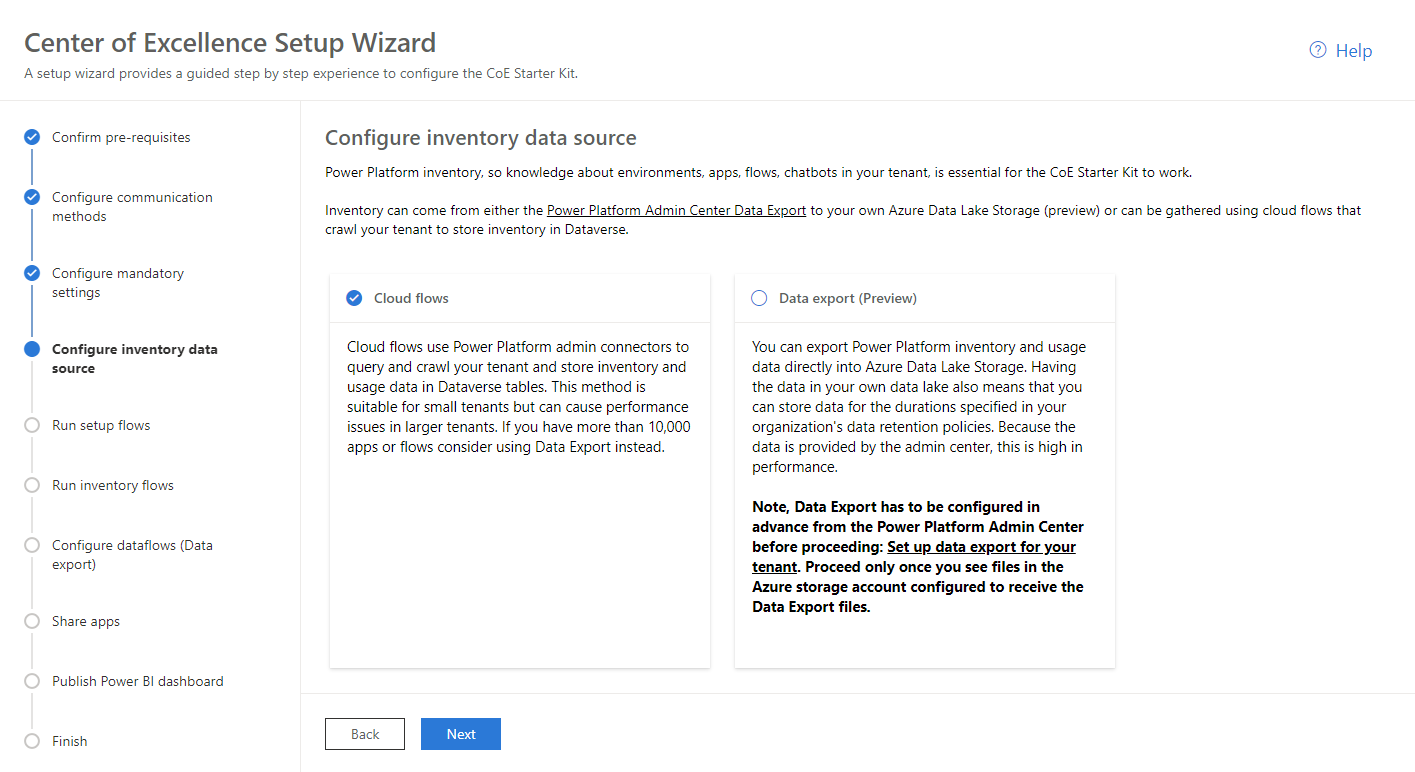This screenshot has height=772, width=1415.
Task: Select the Data export (Preview) radio option
Action: 759,298
